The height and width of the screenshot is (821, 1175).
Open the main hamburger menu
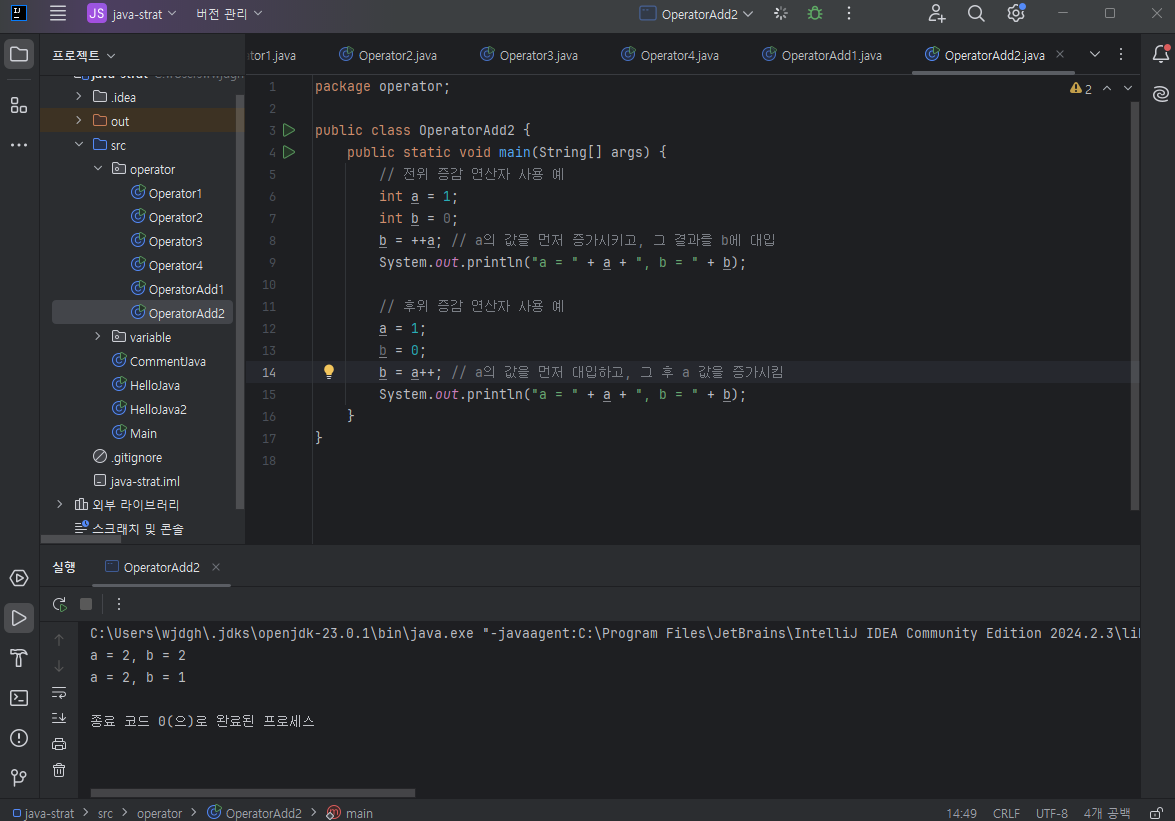pos(58,13)
